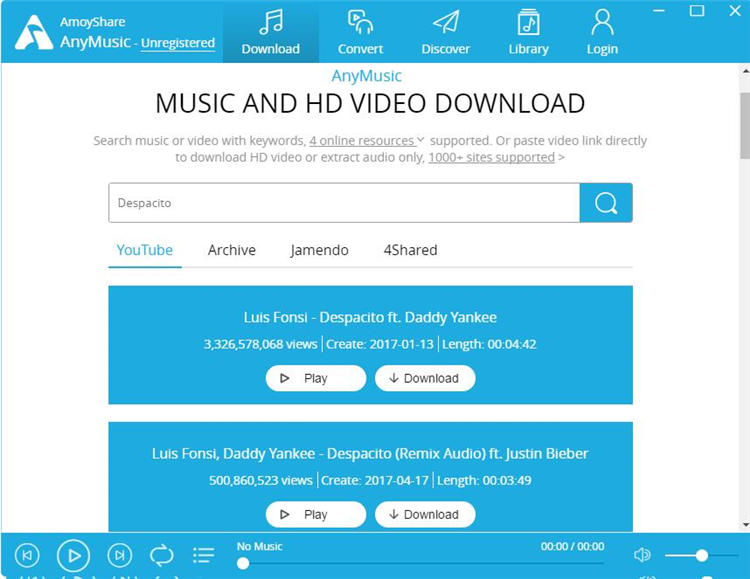Download Despacito Remix Audio ft. Justin Bieber

click(425, 514)
